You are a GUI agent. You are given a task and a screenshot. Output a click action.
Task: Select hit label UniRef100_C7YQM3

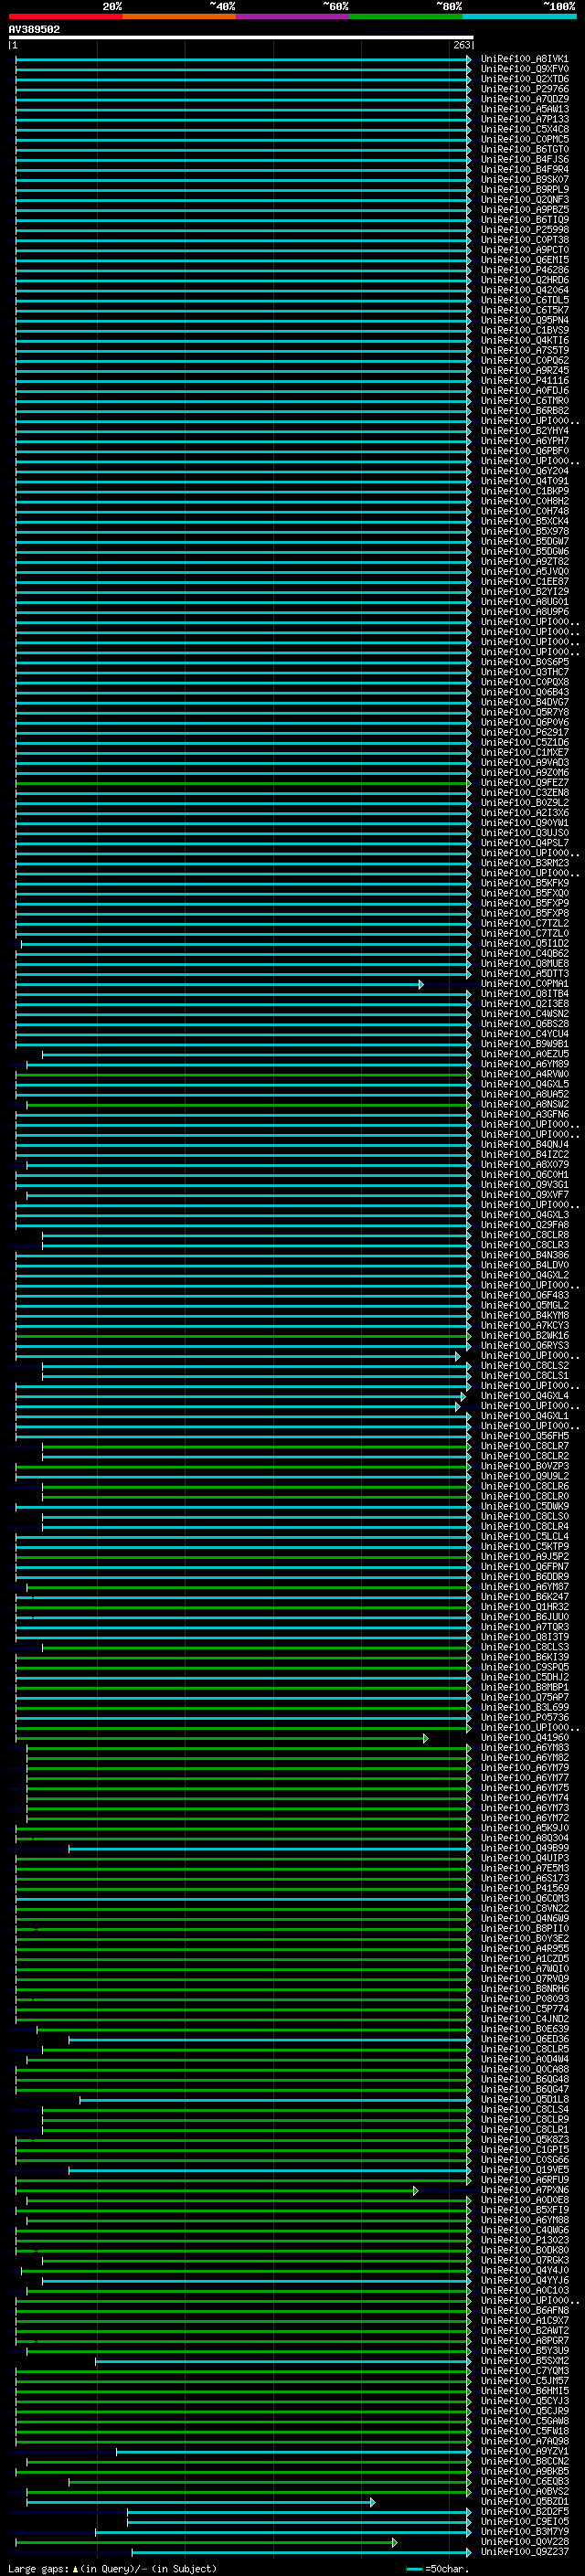(525, 2371)
